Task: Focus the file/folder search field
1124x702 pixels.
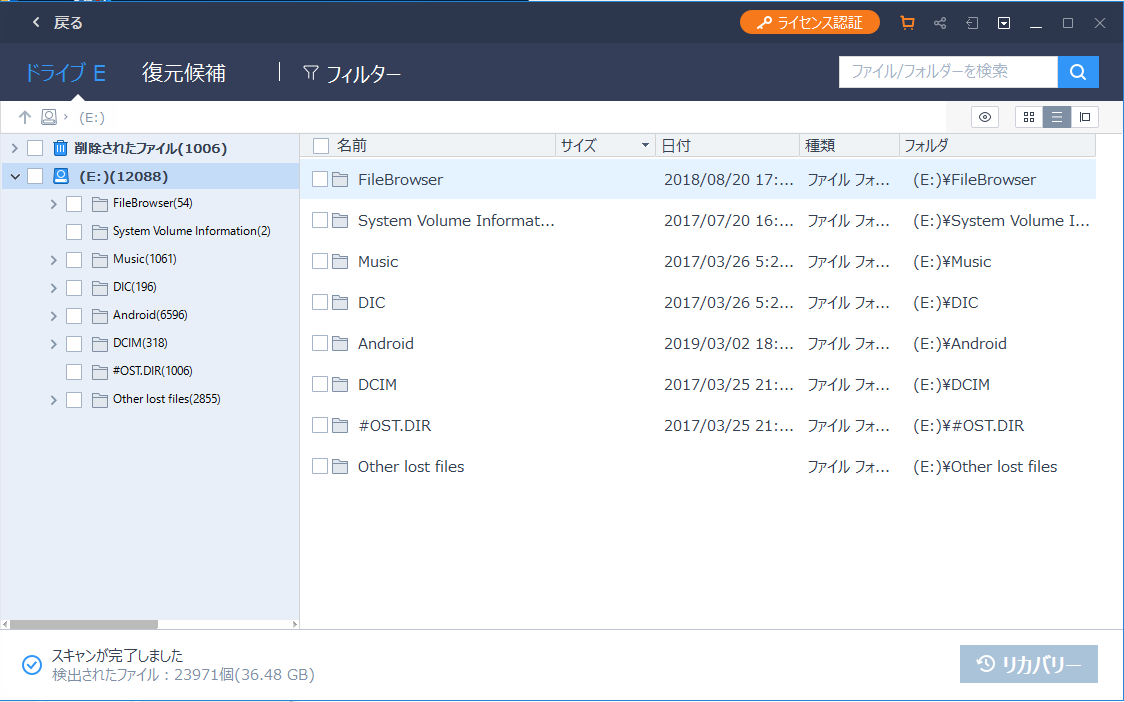Action: click(x=948, y=72)
